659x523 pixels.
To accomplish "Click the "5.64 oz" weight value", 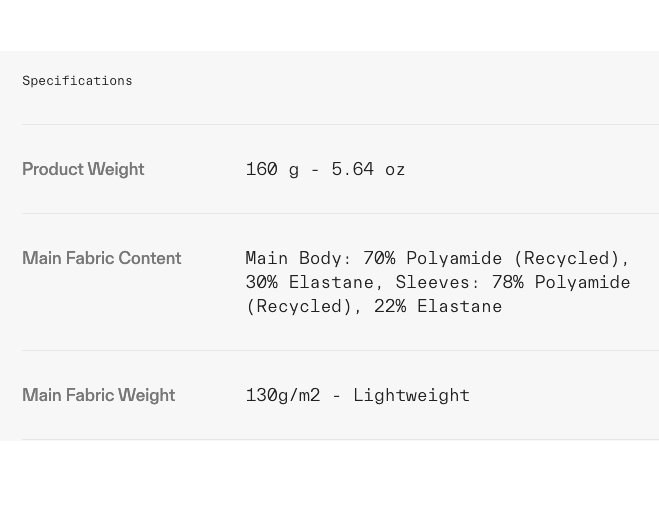I will pos(368,169).
